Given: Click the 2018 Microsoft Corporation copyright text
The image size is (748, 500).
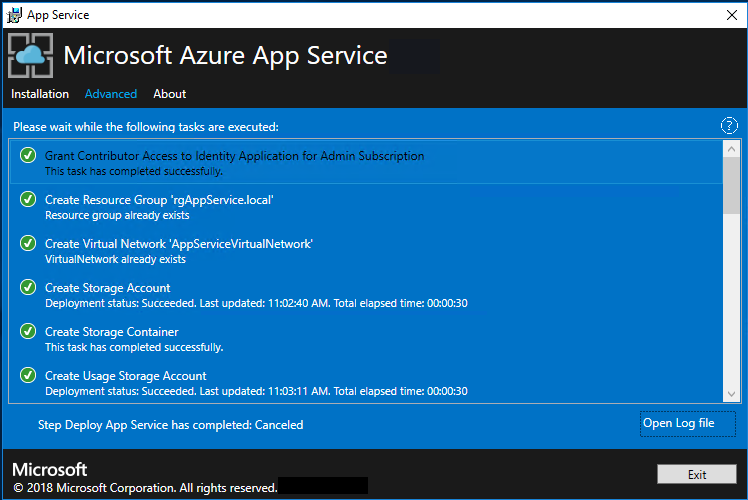Looking at the screenshot, I should [145, 488].
